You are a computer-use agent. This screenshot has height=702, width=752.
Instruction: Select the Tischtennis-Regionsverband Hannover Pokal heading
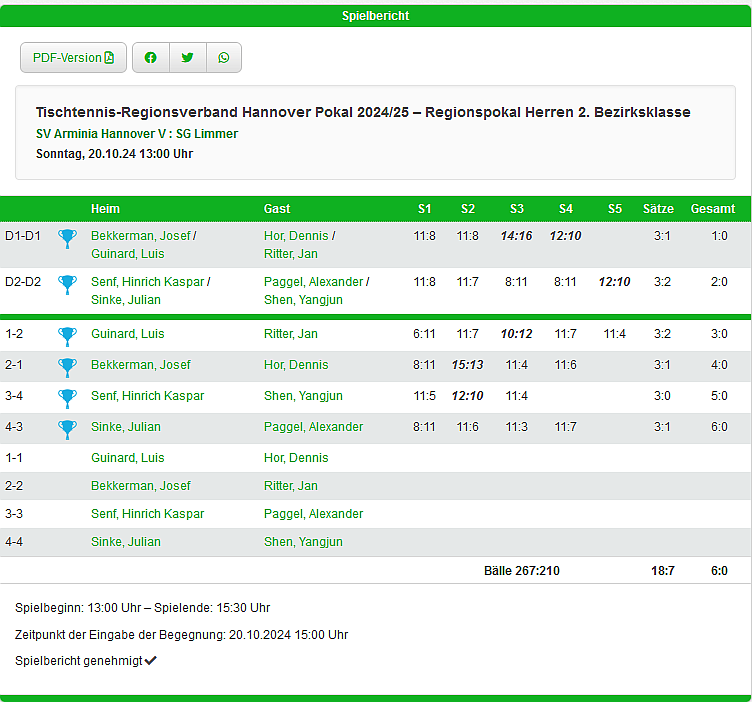(363, 112)
